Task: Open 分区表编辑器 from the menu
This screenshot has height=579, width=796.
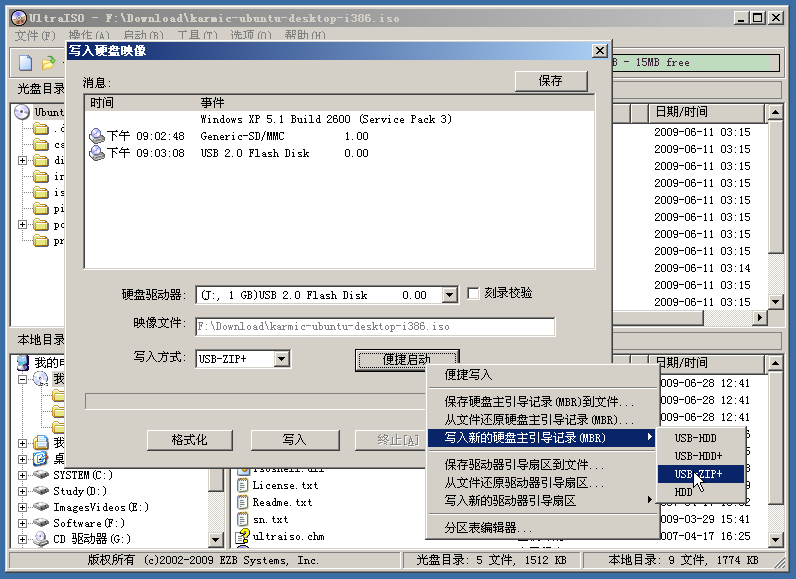Action: coord(542,528)
